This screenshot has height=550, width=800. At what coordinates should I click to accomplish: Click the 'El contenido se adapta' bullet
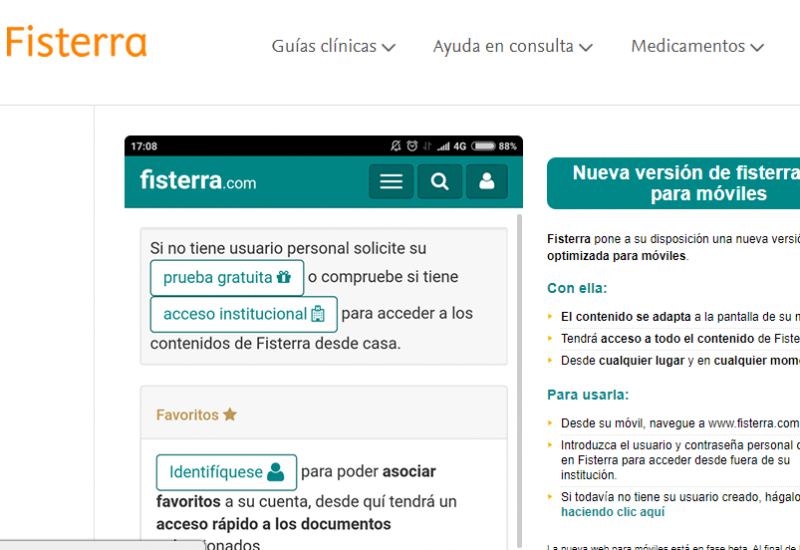point(680,317)
